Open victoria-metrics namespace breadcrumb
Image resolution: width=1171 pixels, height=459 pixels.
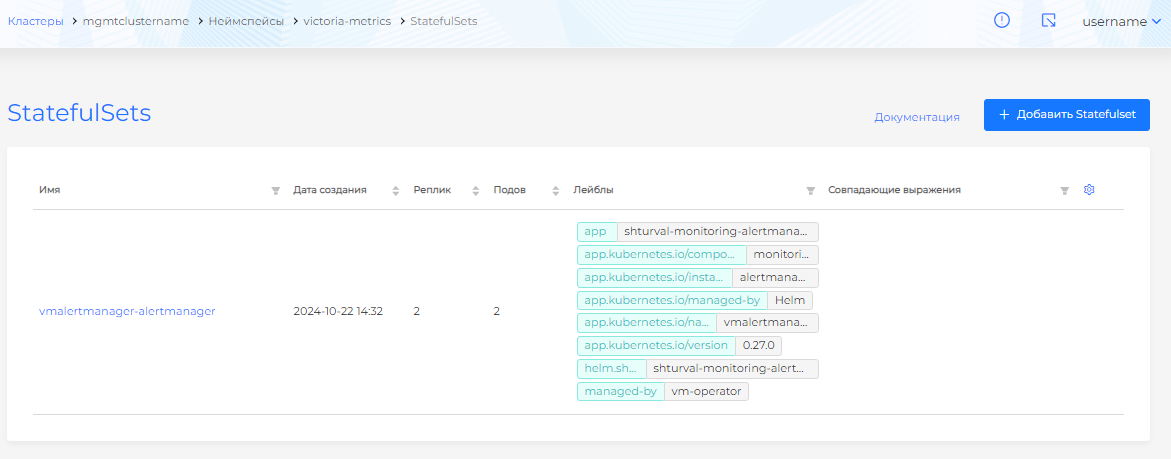pyautogui.click(x=347, y=21)
